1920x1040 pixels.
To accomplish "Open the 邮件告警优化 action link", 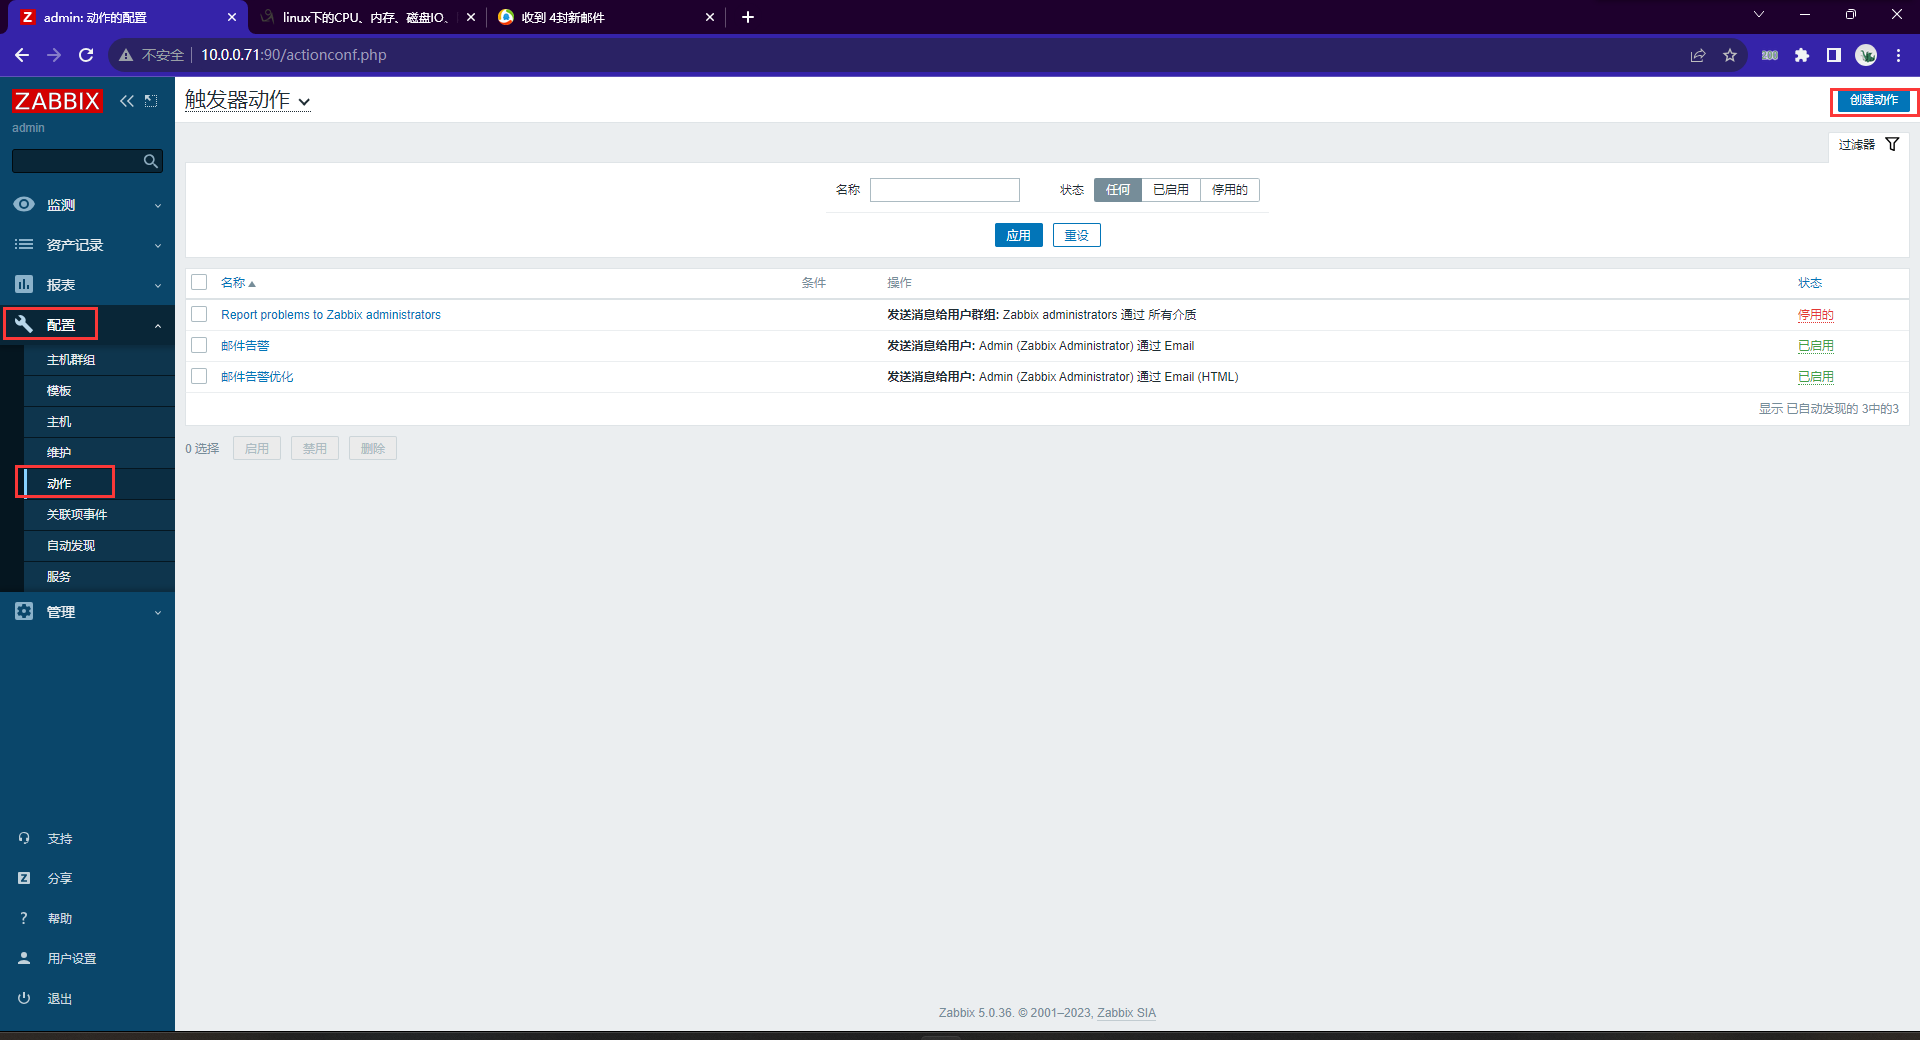I will [x=257, y=376].
